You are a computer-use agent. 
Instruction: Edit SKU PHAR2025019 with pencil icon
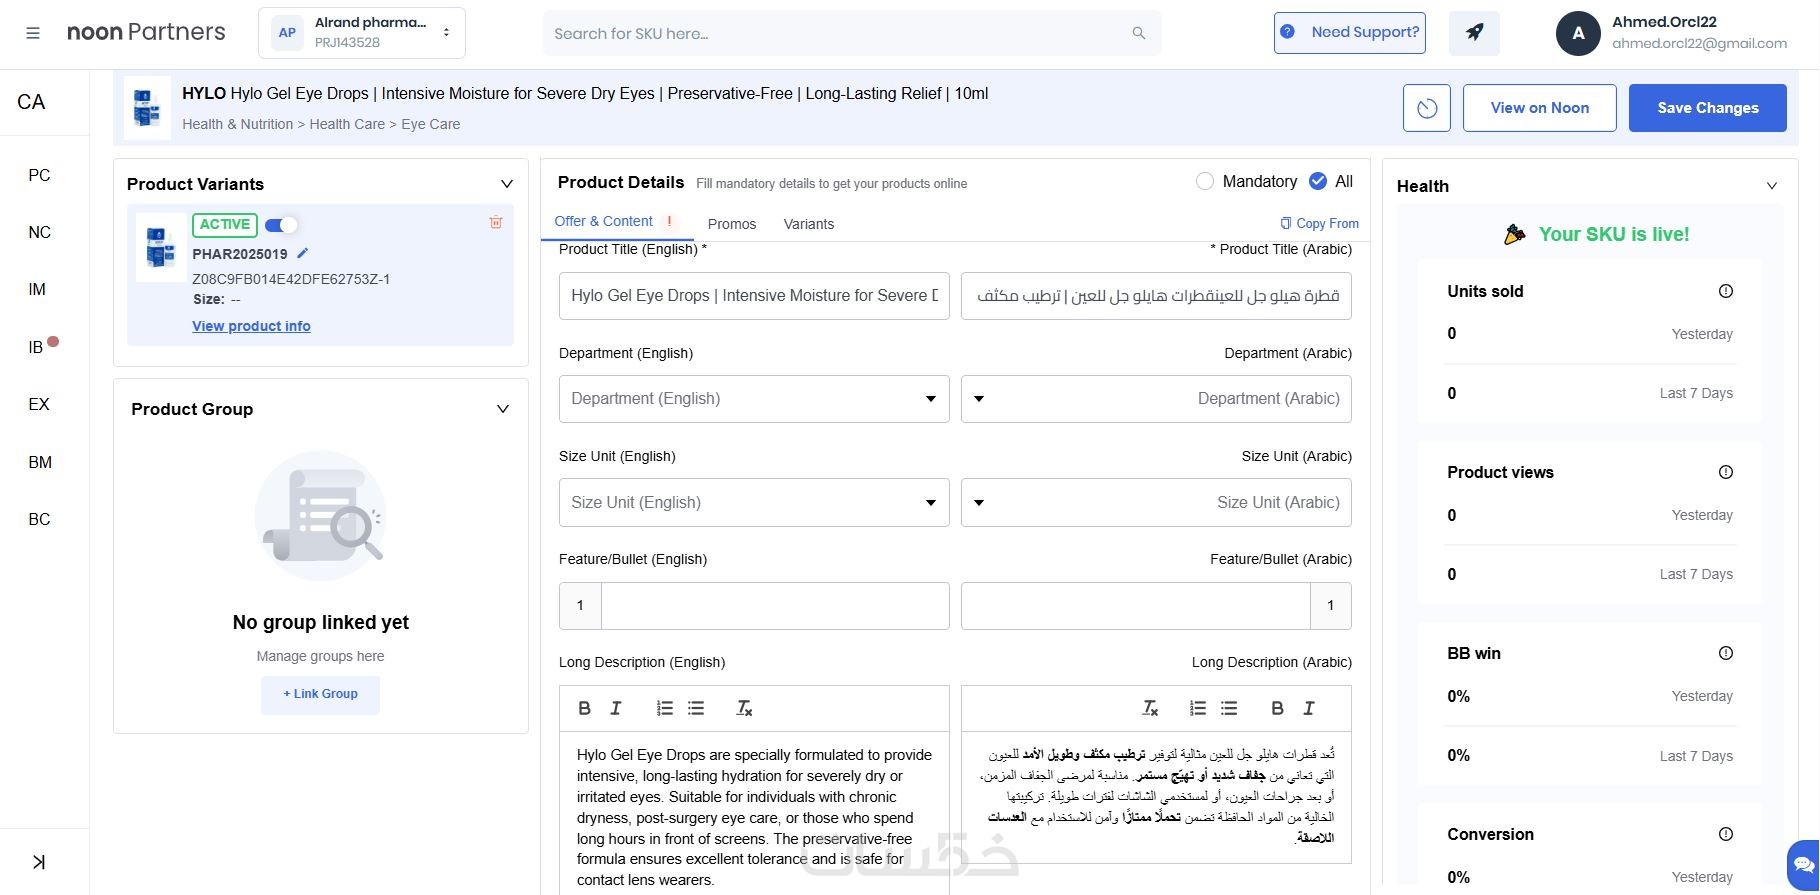point(303,253)
